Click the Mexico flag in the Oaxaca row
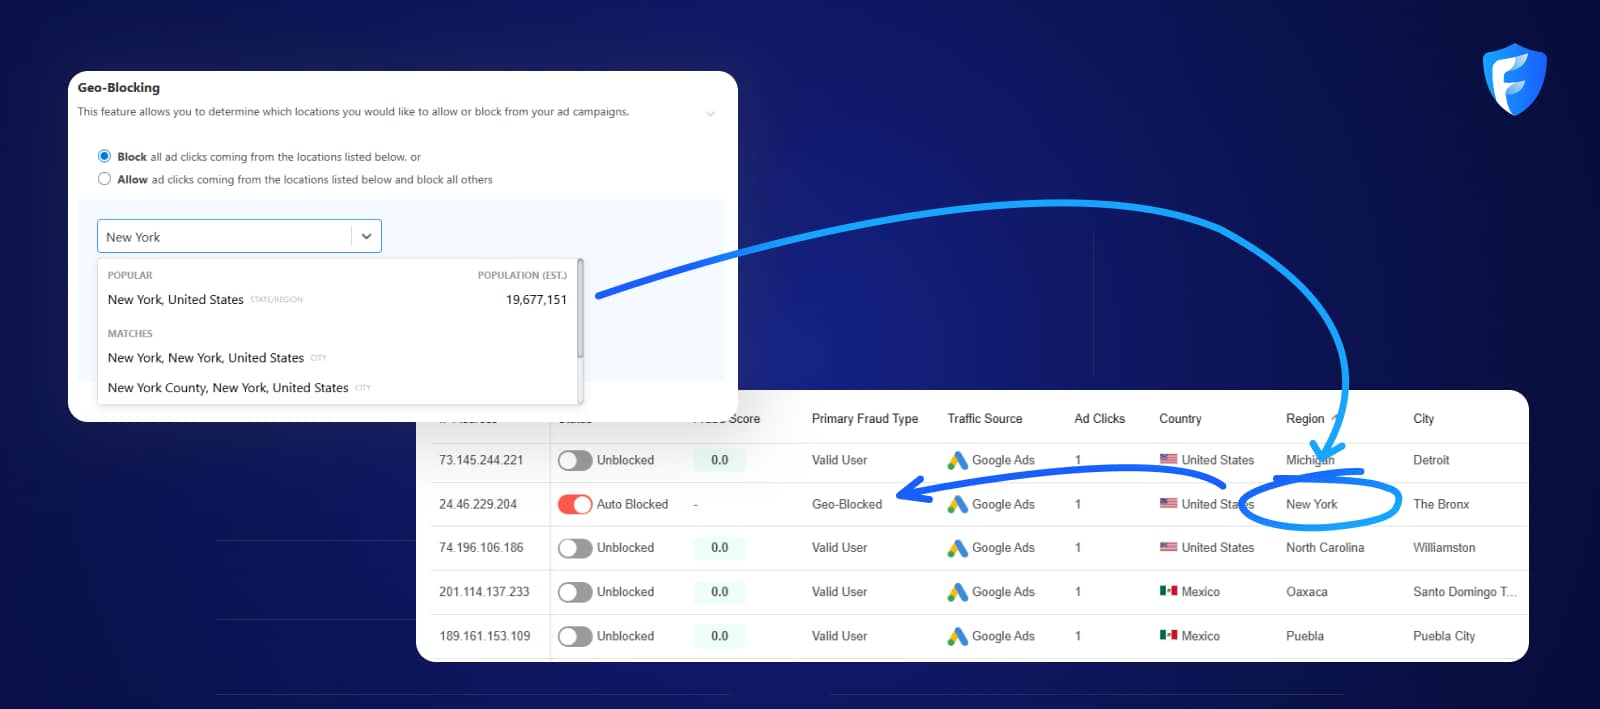This screenshot has height=709, width=1600. pyautogui.click(x=1168, y=591)
